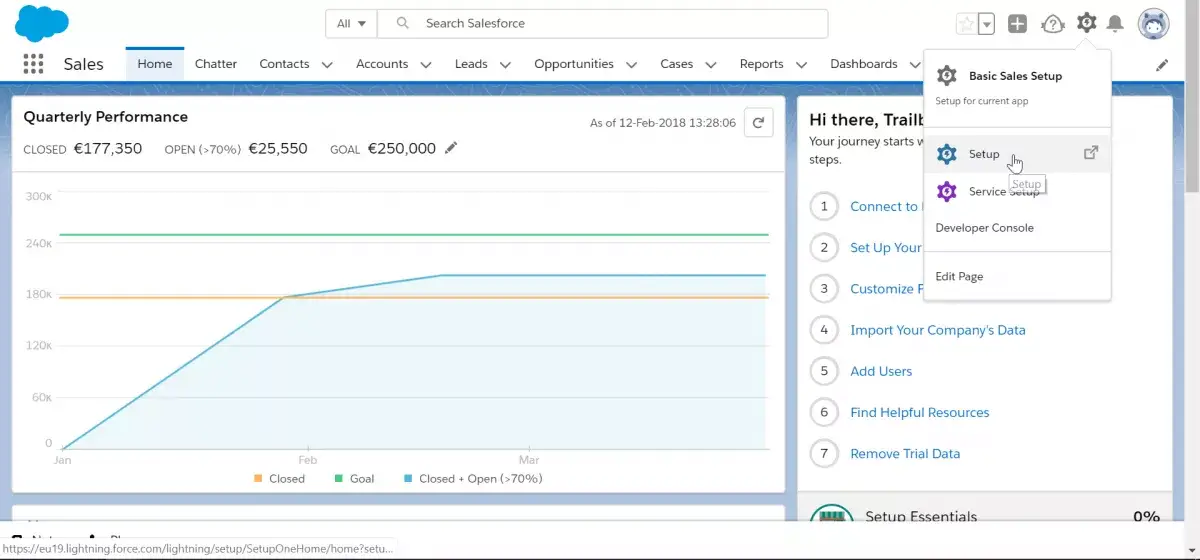Open the Chatter tab
Screen dimensions: 1200x560
click(216, 64)
